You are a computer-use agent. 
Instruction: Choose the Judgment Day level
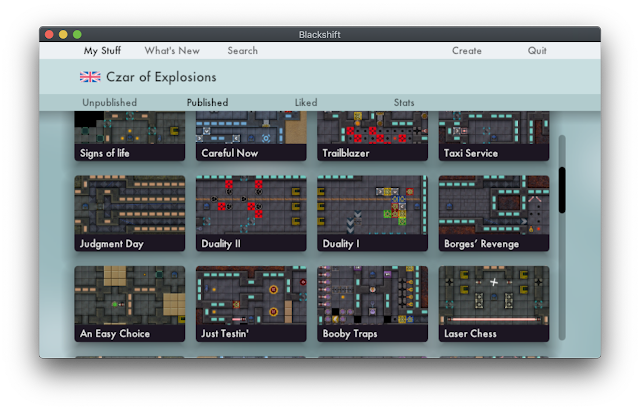(x=129, y=213)
